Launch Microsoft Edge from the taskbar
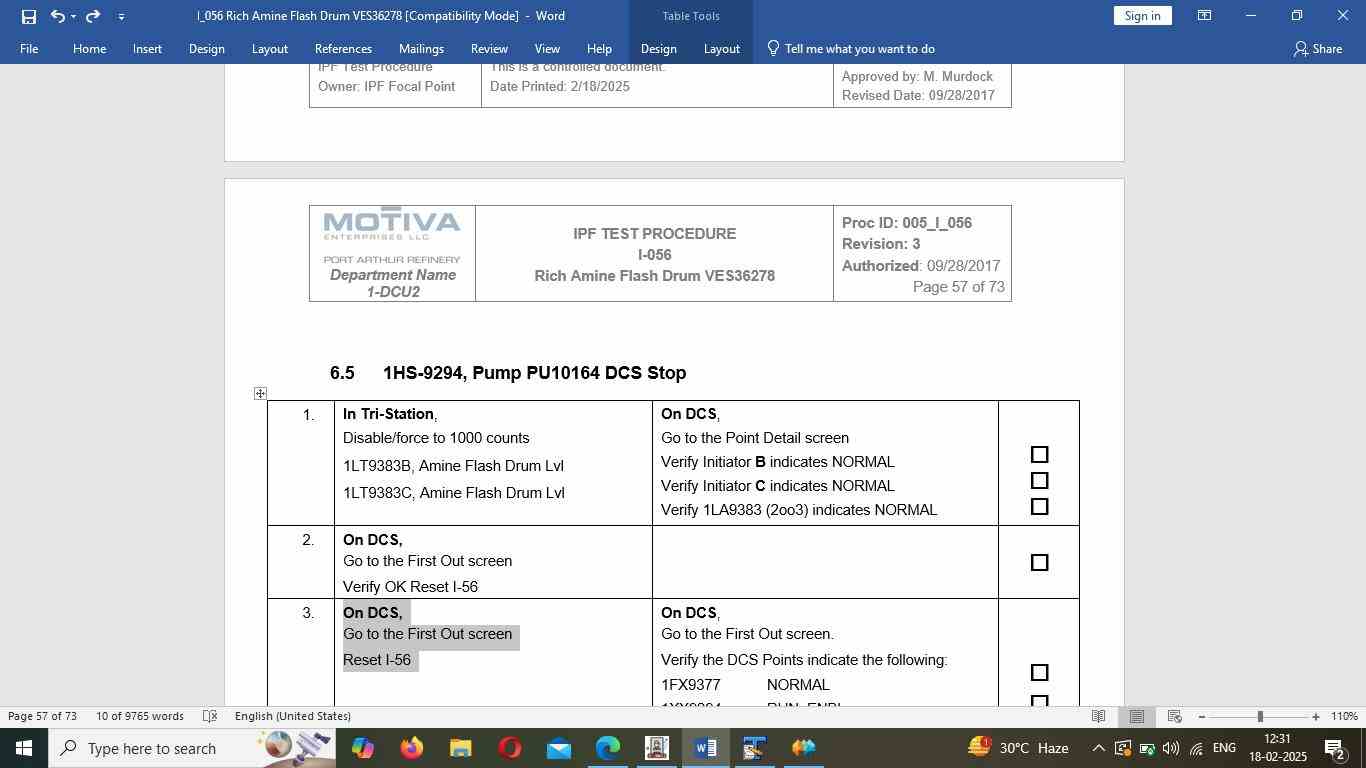 point(608,748)
